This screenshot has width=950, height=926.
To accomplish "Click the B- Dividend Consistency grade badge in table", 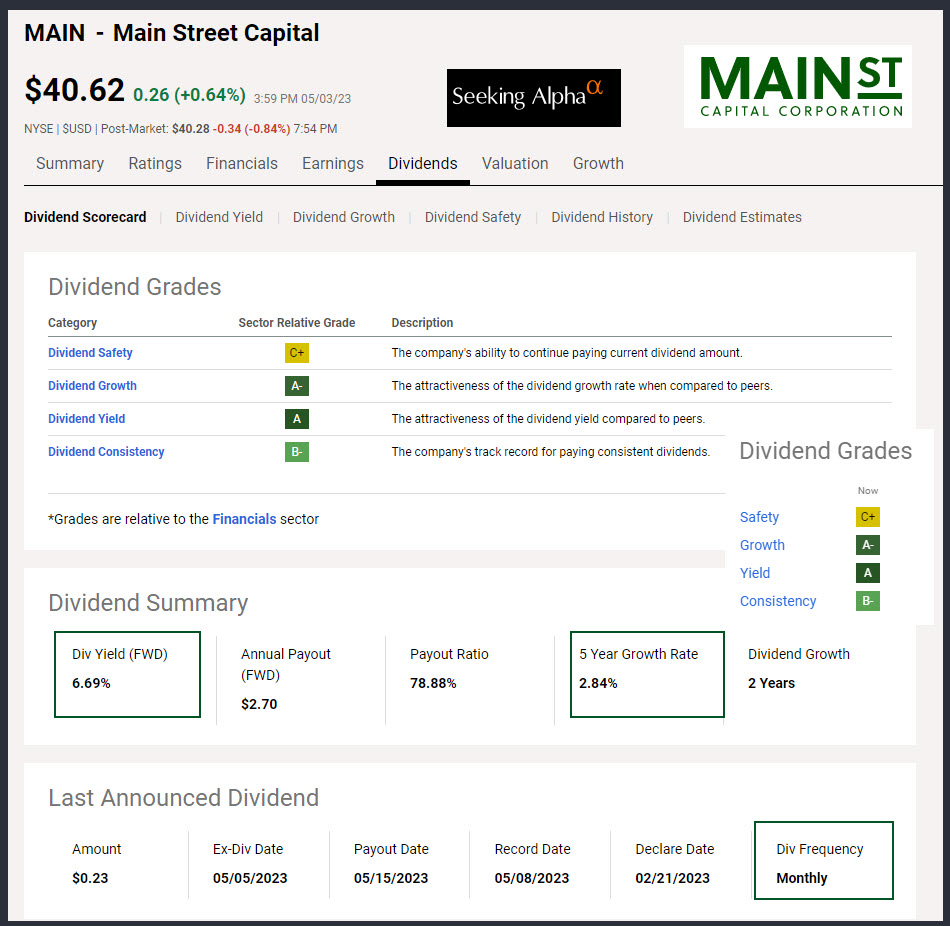I will (x=296, y=452).
